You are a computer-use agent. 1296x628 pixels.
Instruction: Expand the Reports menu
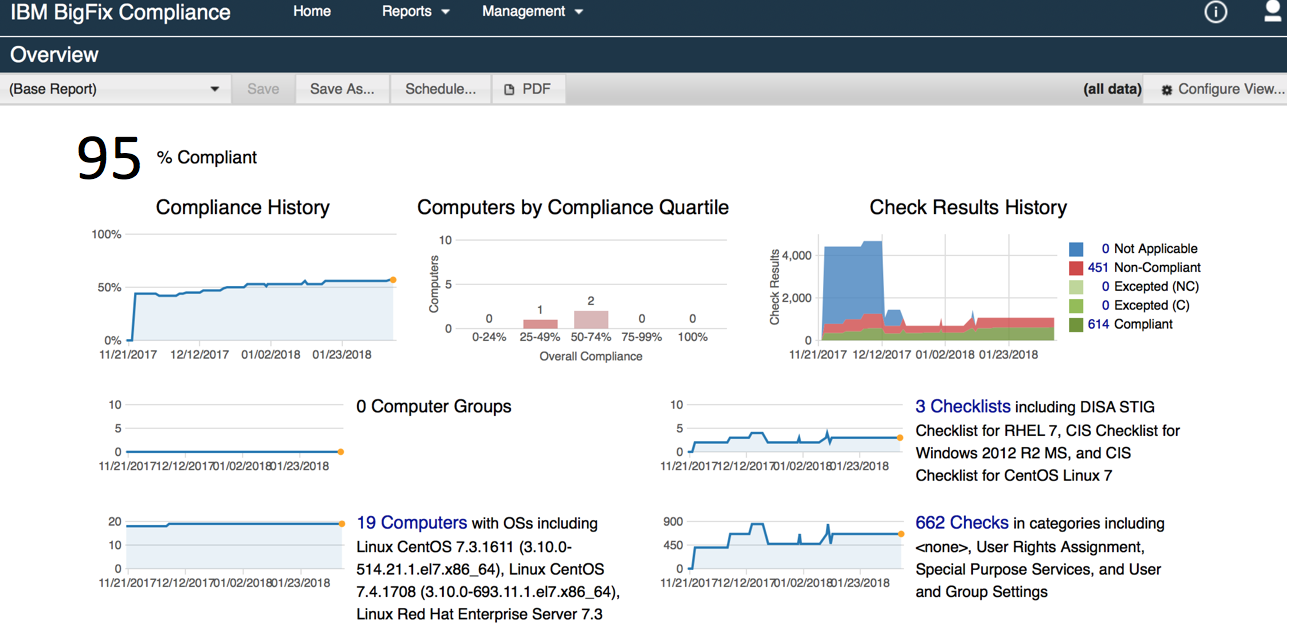[x=416, y=12]
